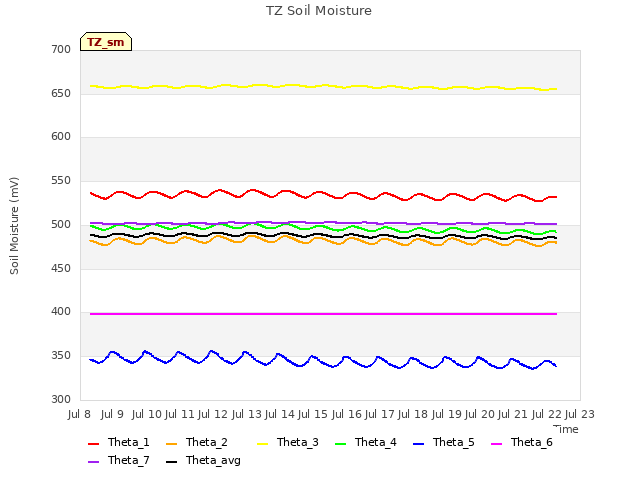Click the 350 y-axis tick label
The image size is (640, 480).
(61, 356)
